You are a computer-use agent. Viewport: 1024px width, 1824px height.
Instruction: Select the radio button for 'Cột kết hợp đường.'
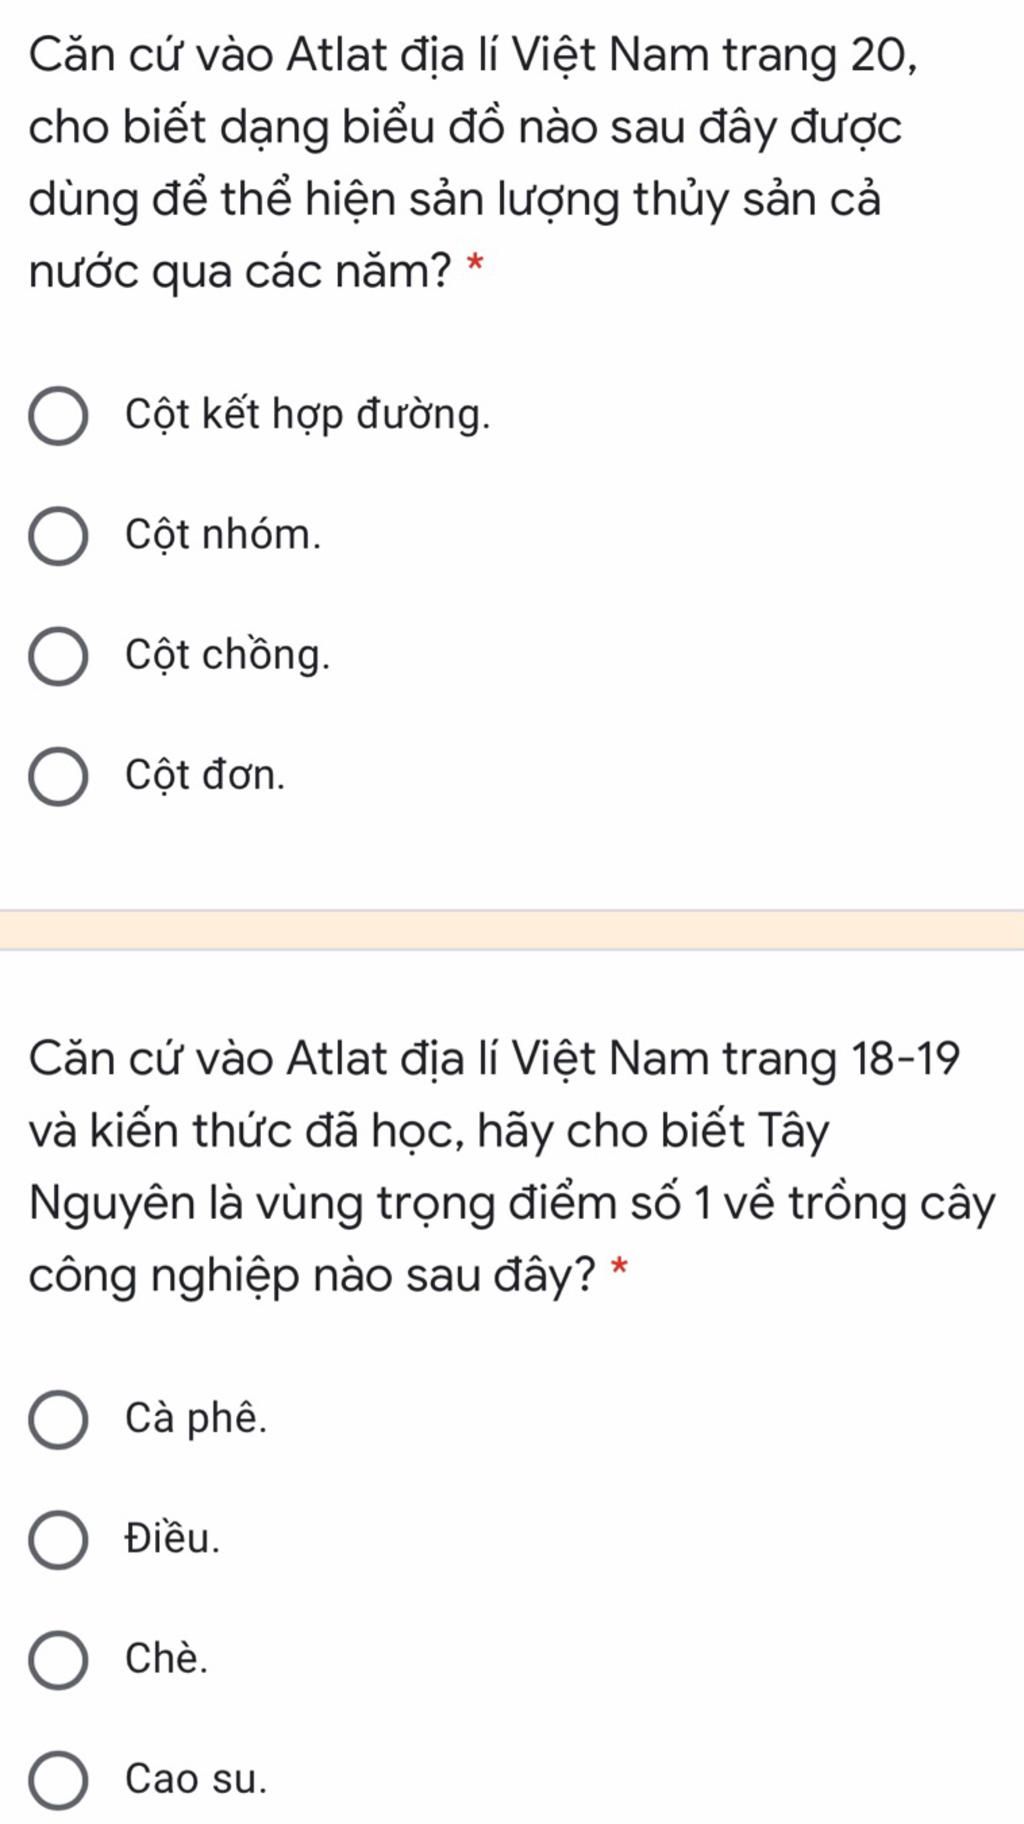58,416
